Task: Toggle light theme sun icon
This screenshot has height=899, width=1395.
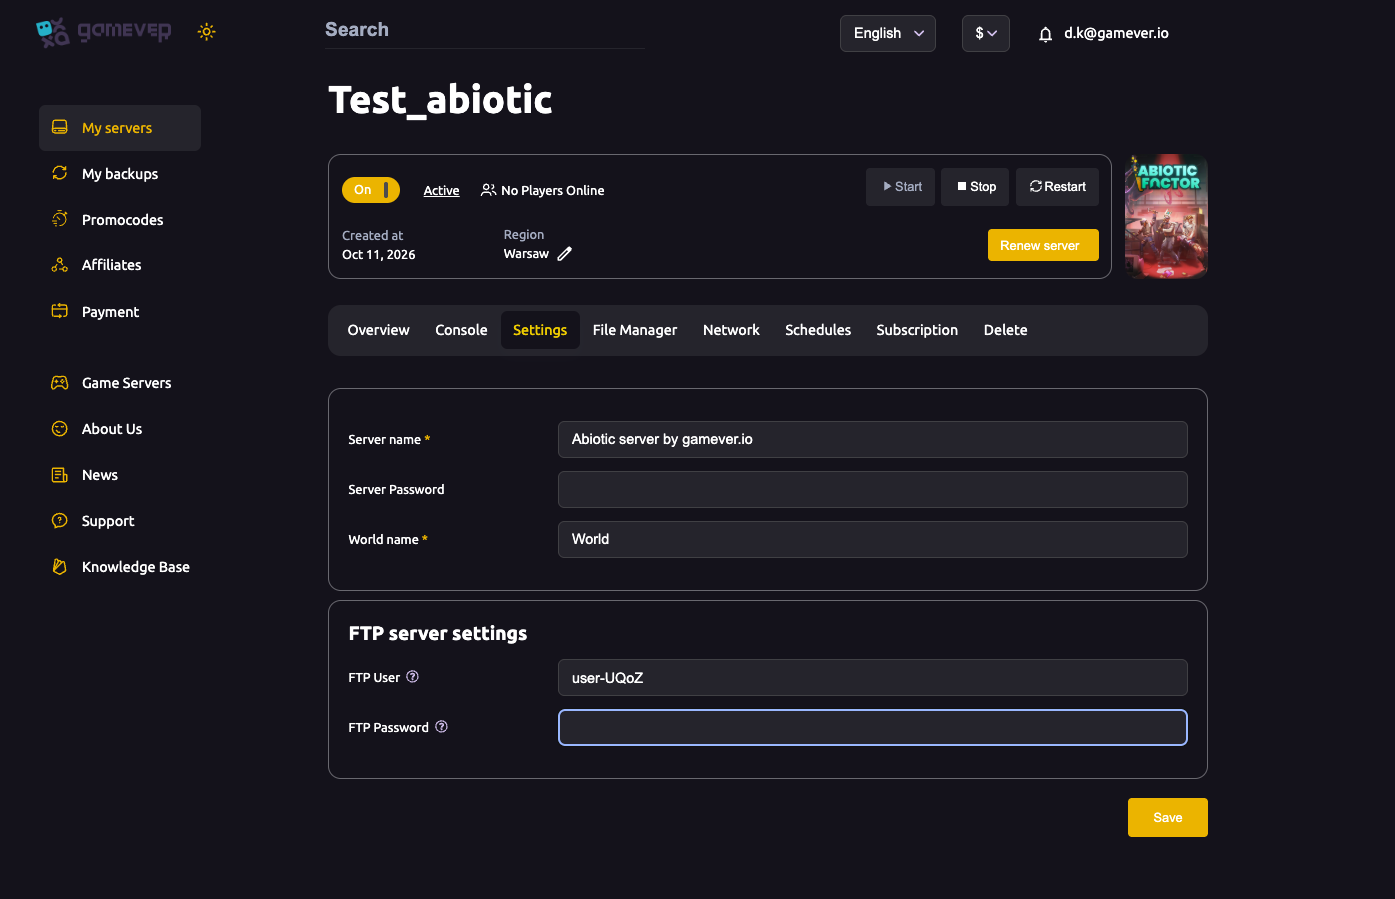Action: (x=206, y=32)
